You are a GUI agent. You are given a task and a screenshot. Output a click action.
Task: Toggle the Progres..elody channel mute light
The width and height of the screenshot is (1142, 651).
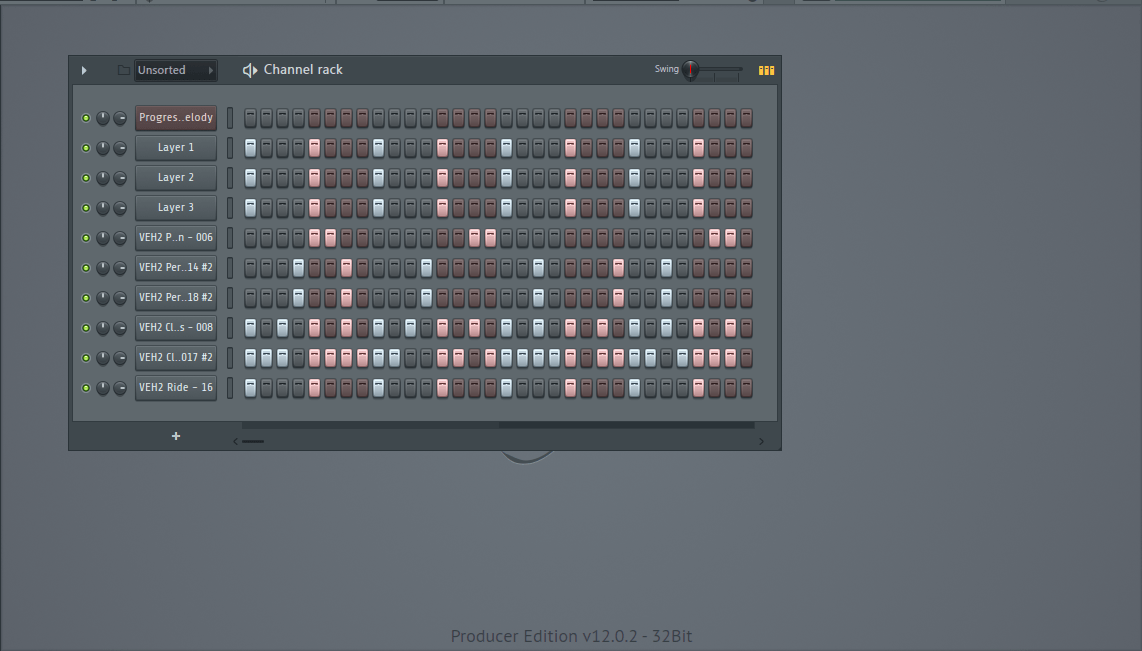86,118
